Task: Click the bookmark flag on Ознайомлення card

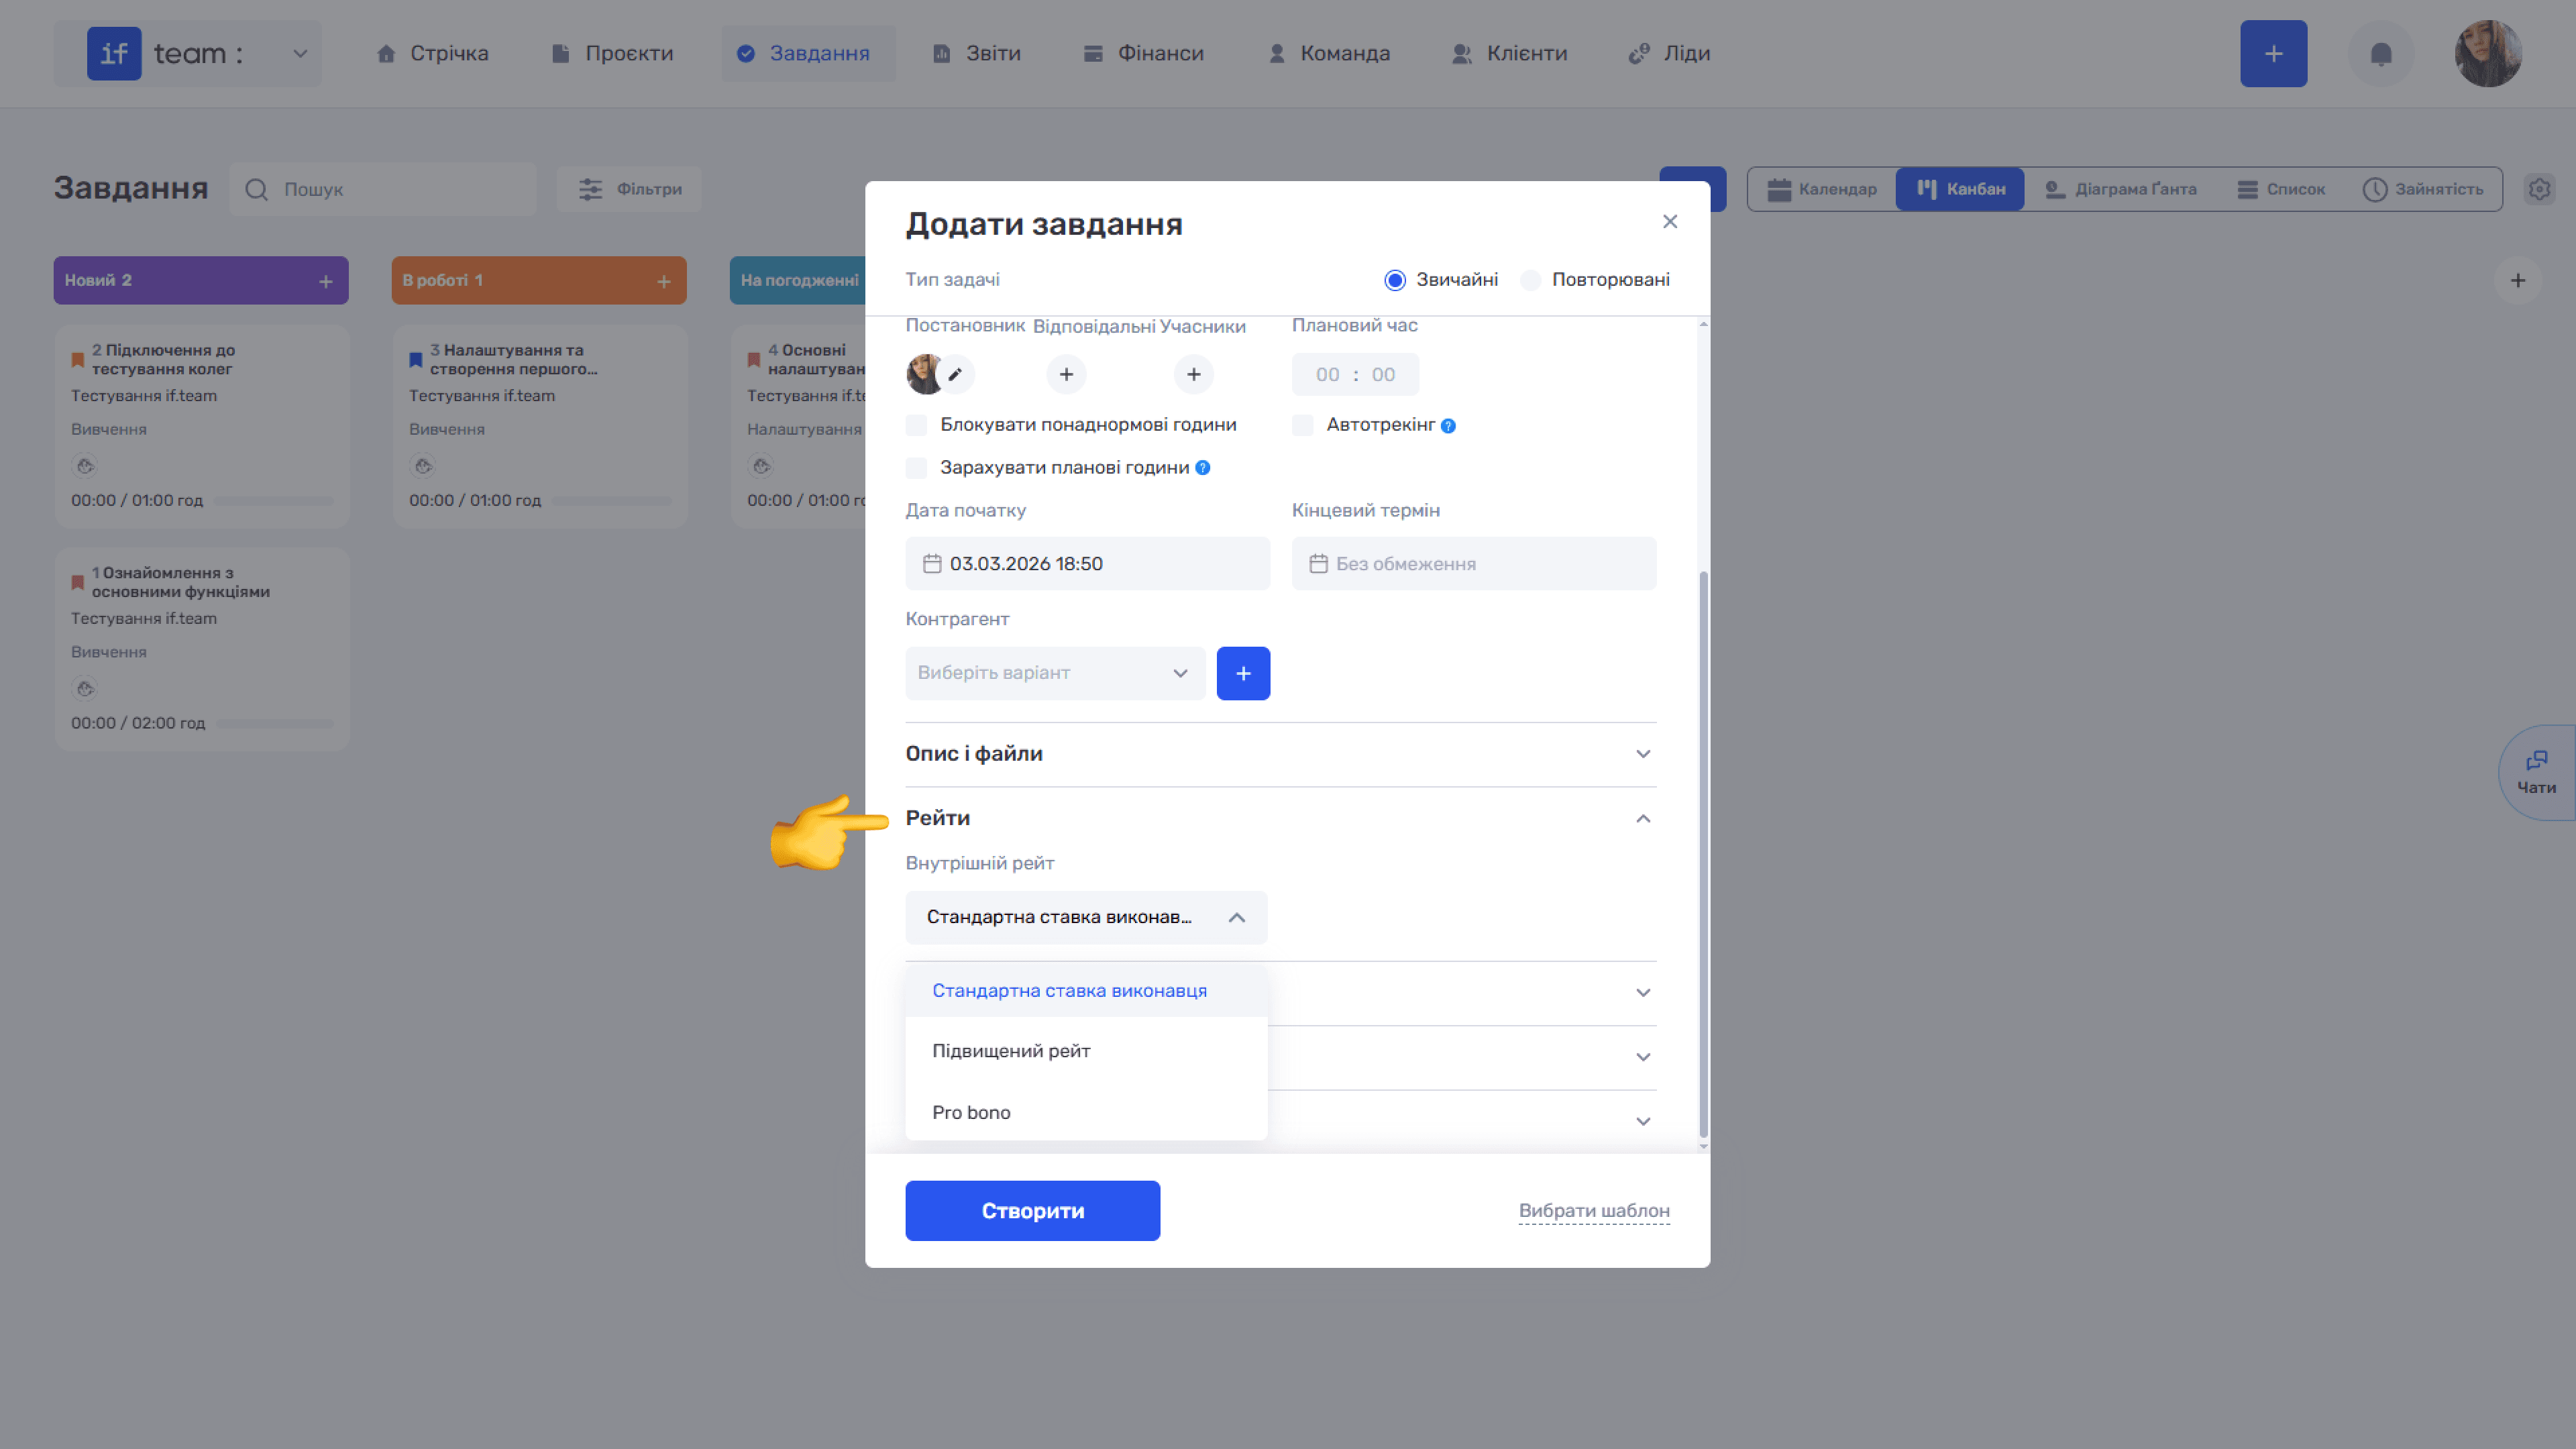Action: pos(77,582)
